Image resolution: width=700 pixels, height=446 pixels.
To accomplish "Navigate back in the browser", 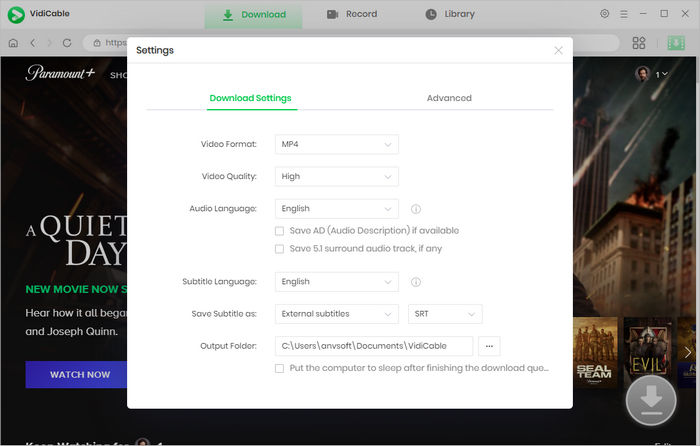I will point(33,43).
